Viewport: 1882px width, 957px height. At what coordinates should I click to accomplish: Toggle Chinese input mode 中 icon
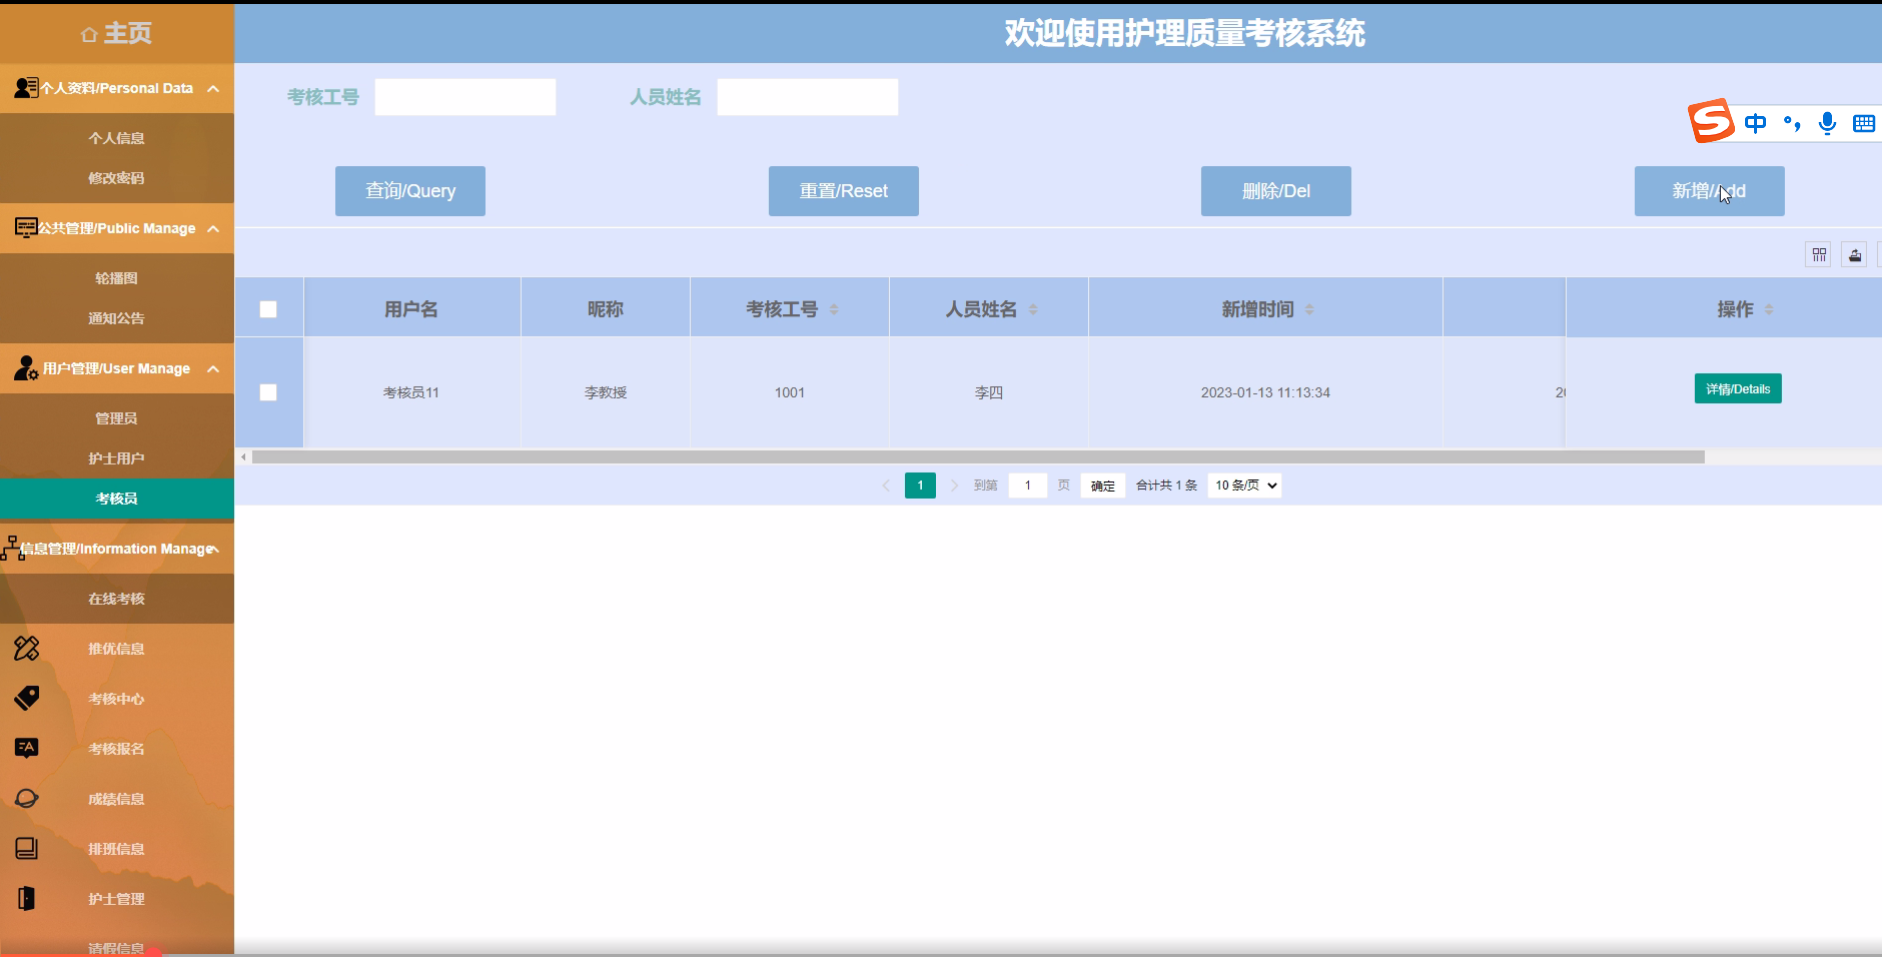[x=1755, y=123]
